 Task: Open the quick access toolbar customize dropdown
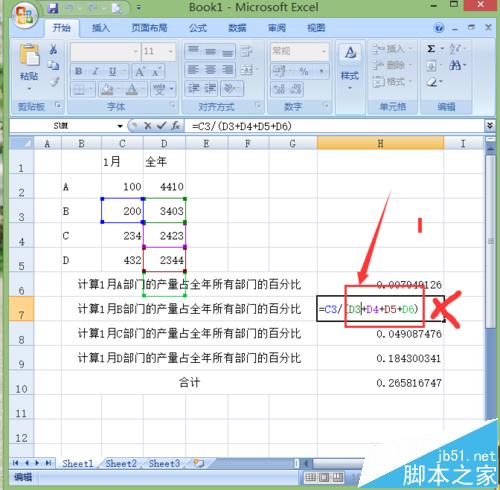coord(139,8)
